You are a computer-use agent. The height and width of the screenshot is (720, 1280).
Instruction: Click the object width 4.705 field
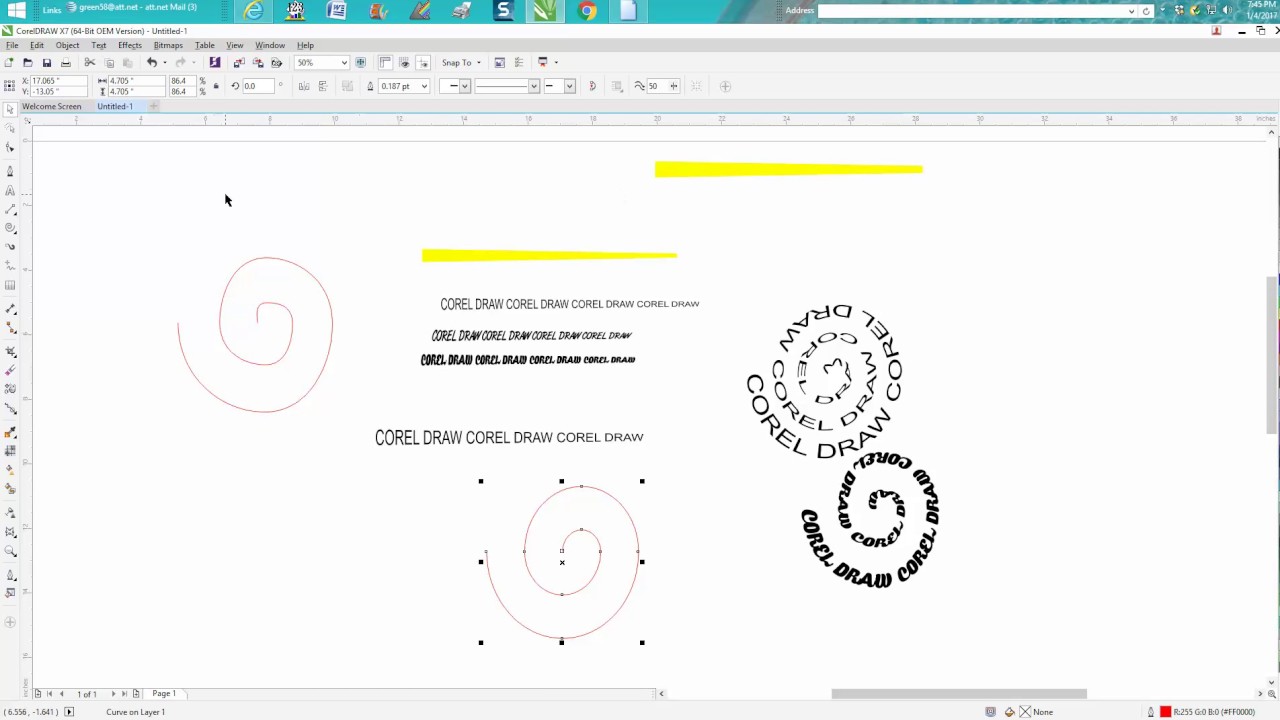pyautogui.click(x=135, y=81)
